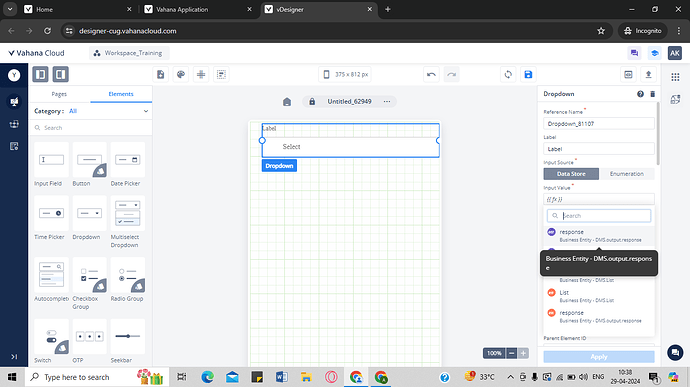Select the Data Store input source
The image size is (690, 387).
point(571,174)
